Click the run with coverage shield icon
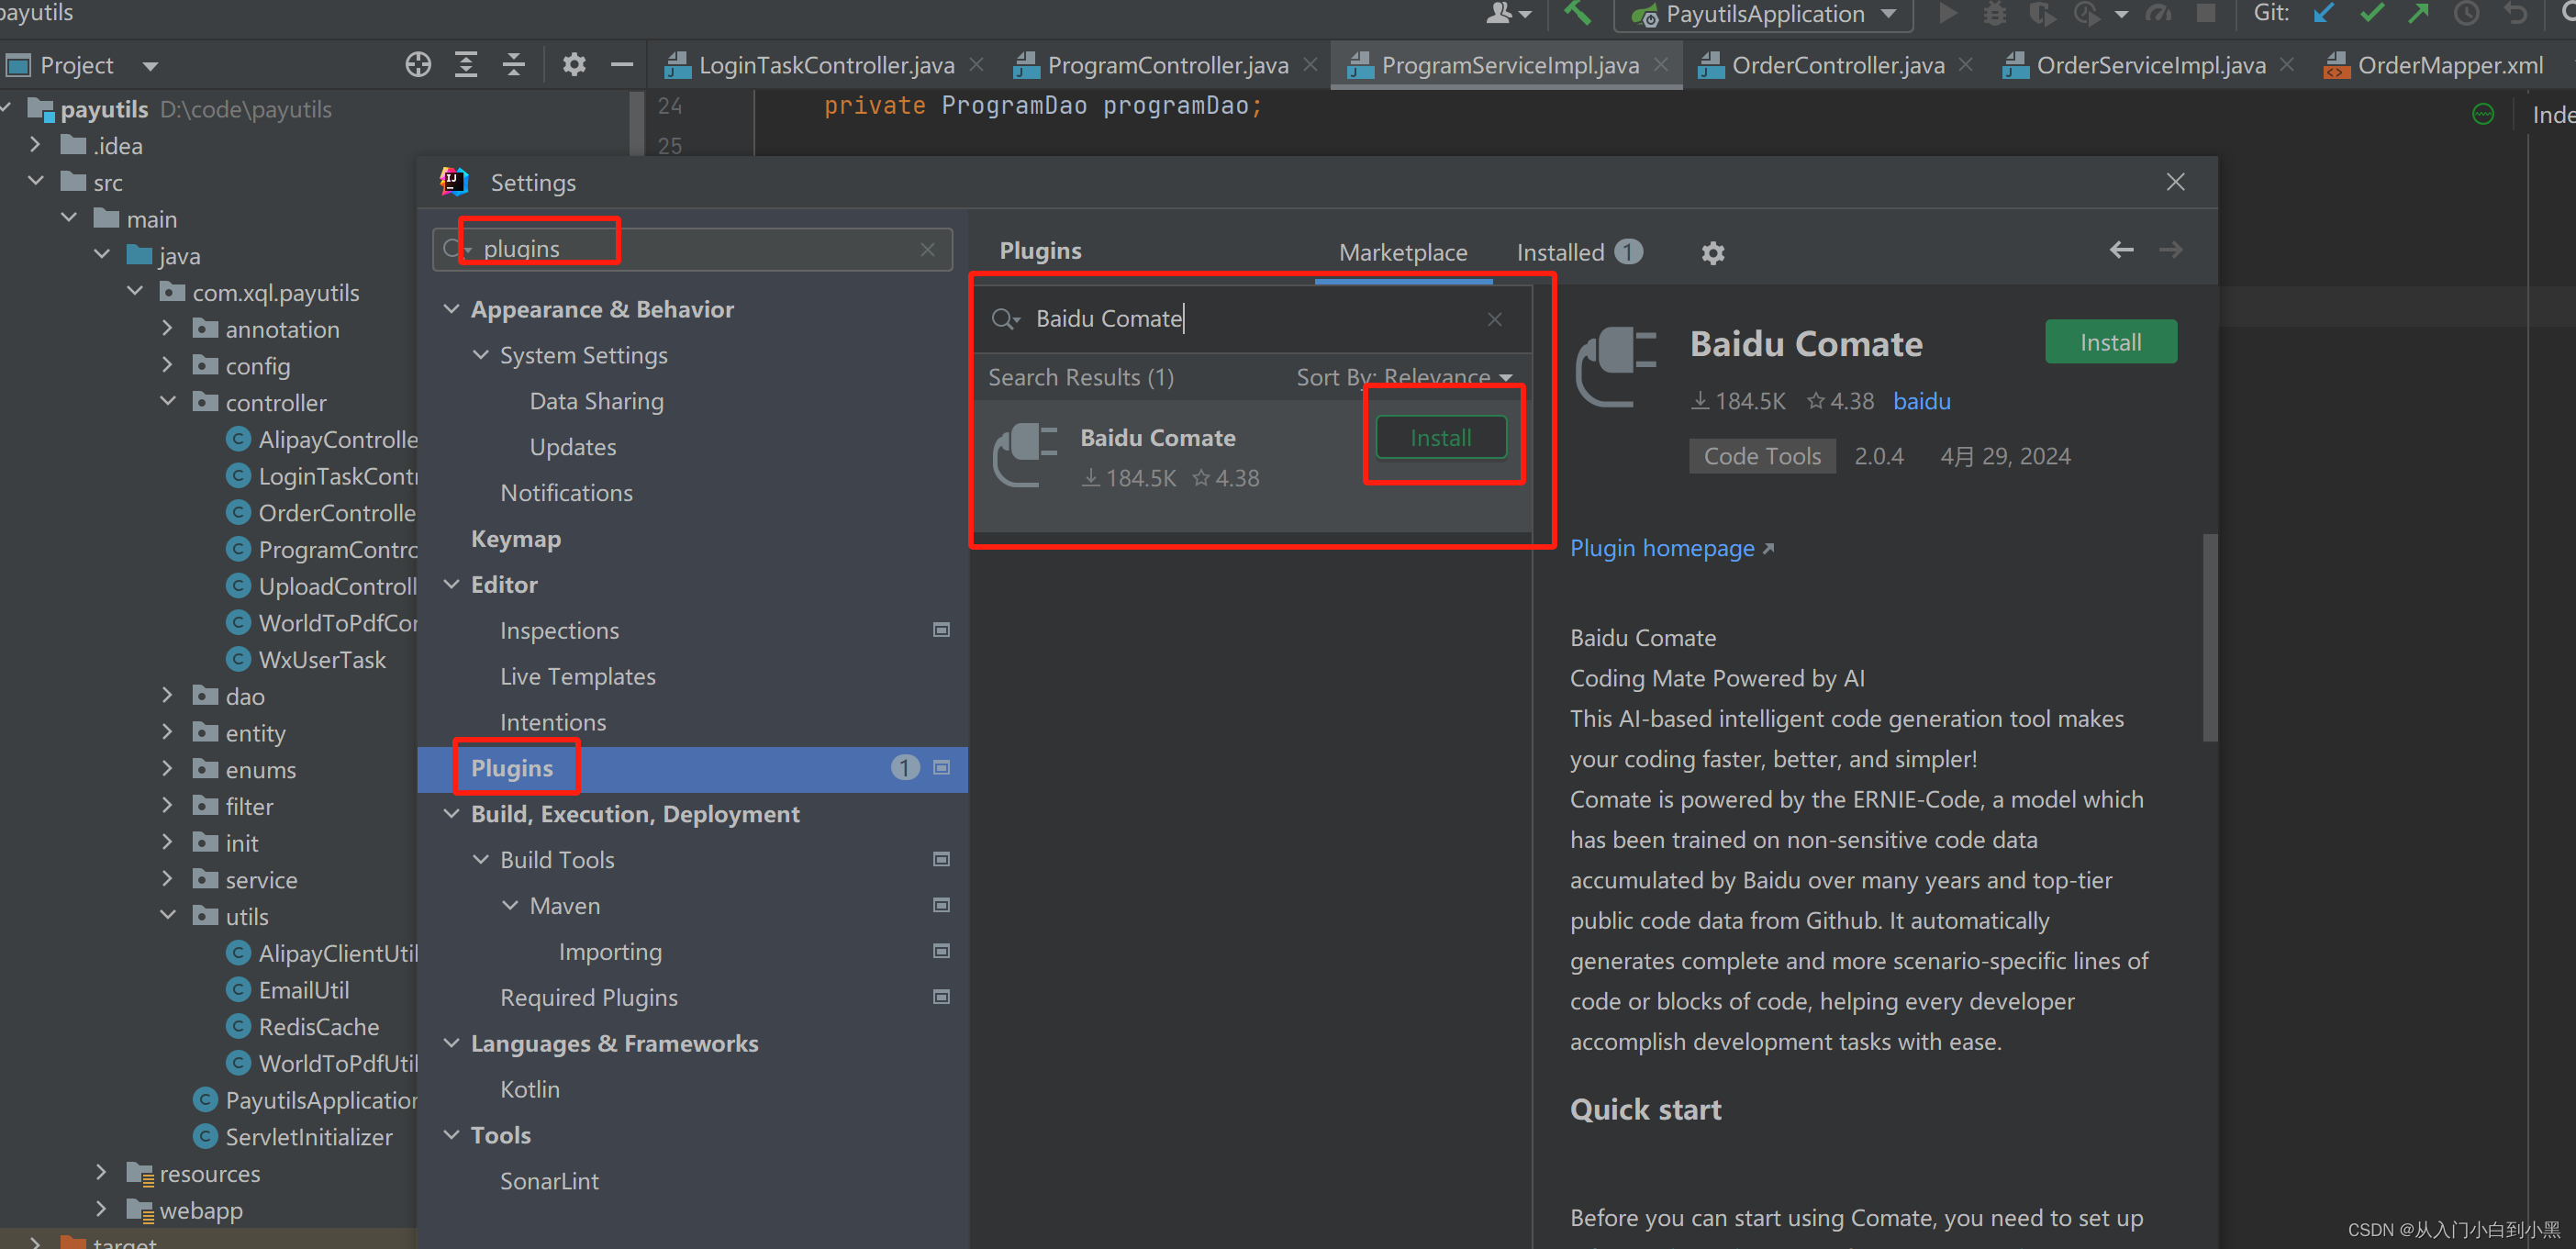The image size is (2576, 1249). pos(2041,13)
